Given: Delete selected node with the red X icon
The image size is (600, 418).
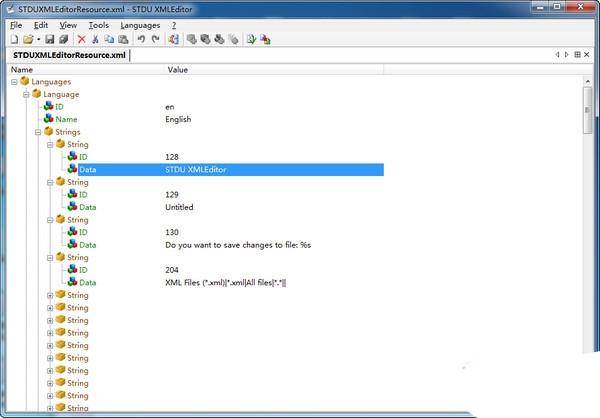Looking at the screenshot, I should [x=82, y=39].
